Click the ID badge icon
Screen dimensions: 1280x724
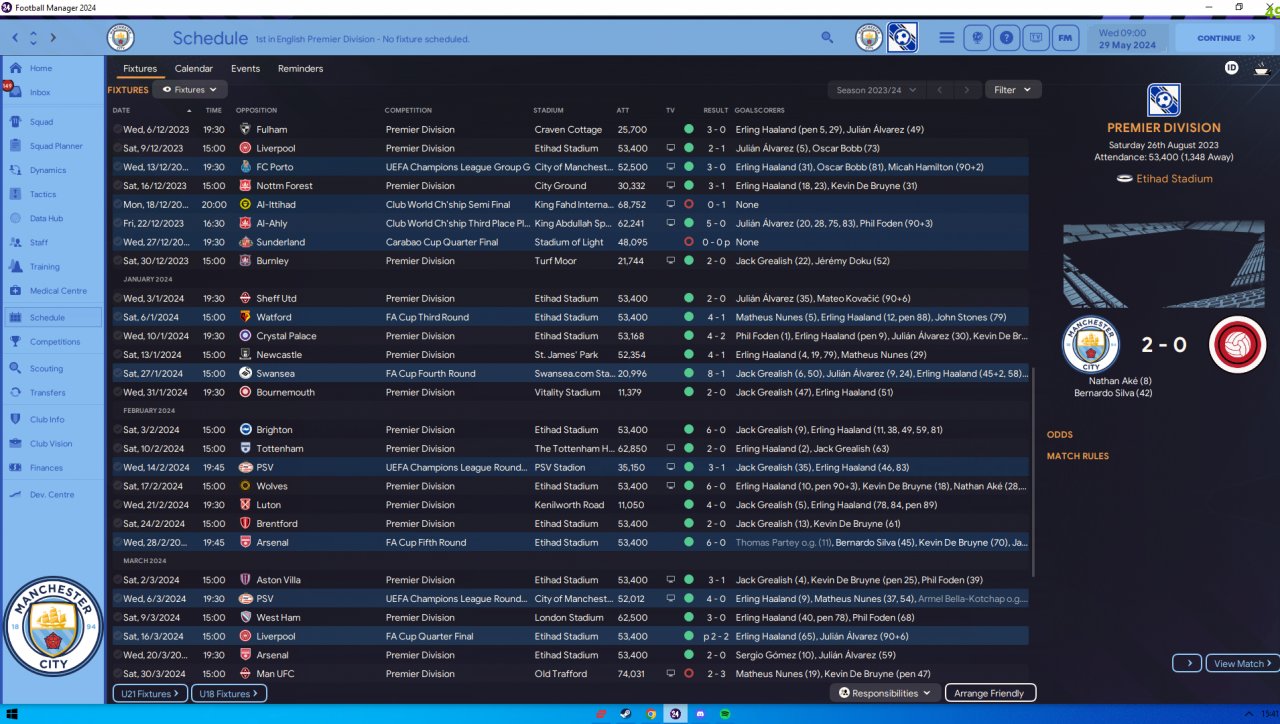coord(1232,68)
